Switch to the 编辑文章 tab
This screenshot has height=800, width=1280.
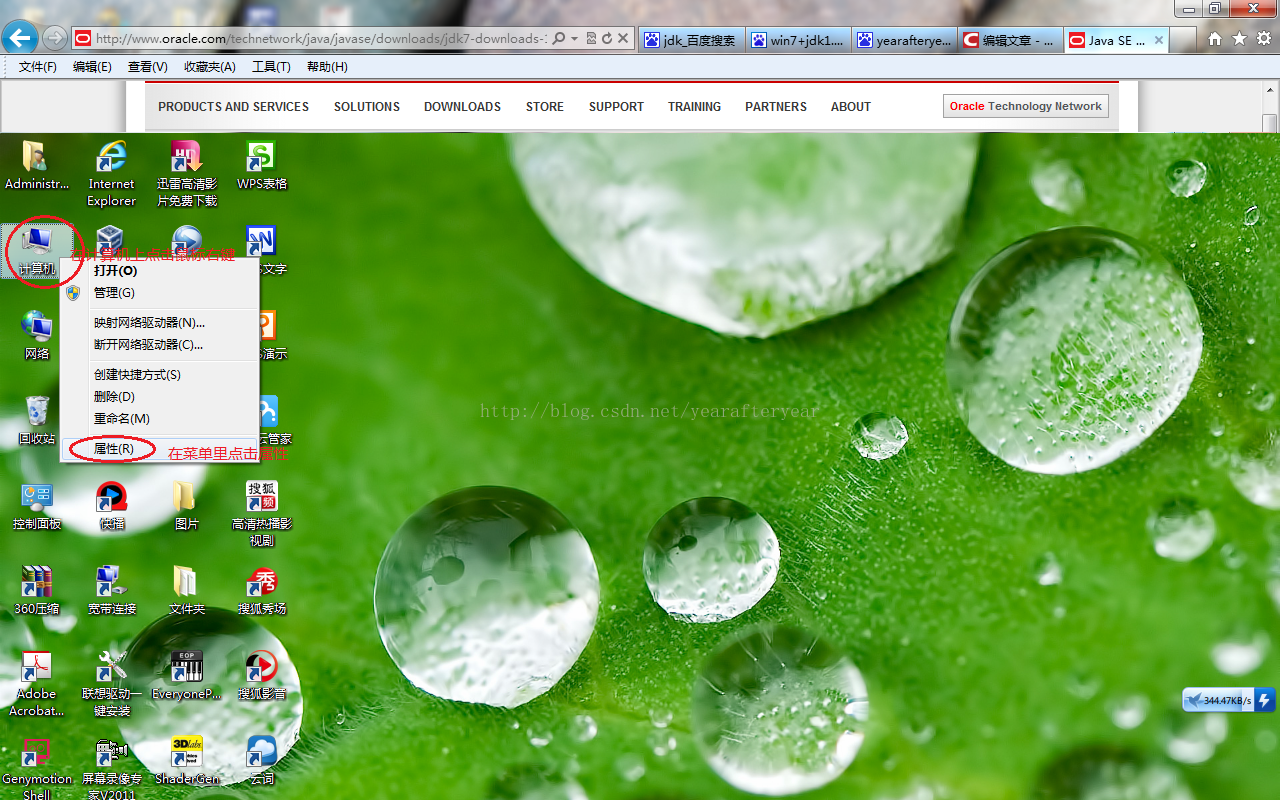(1010, 40)
